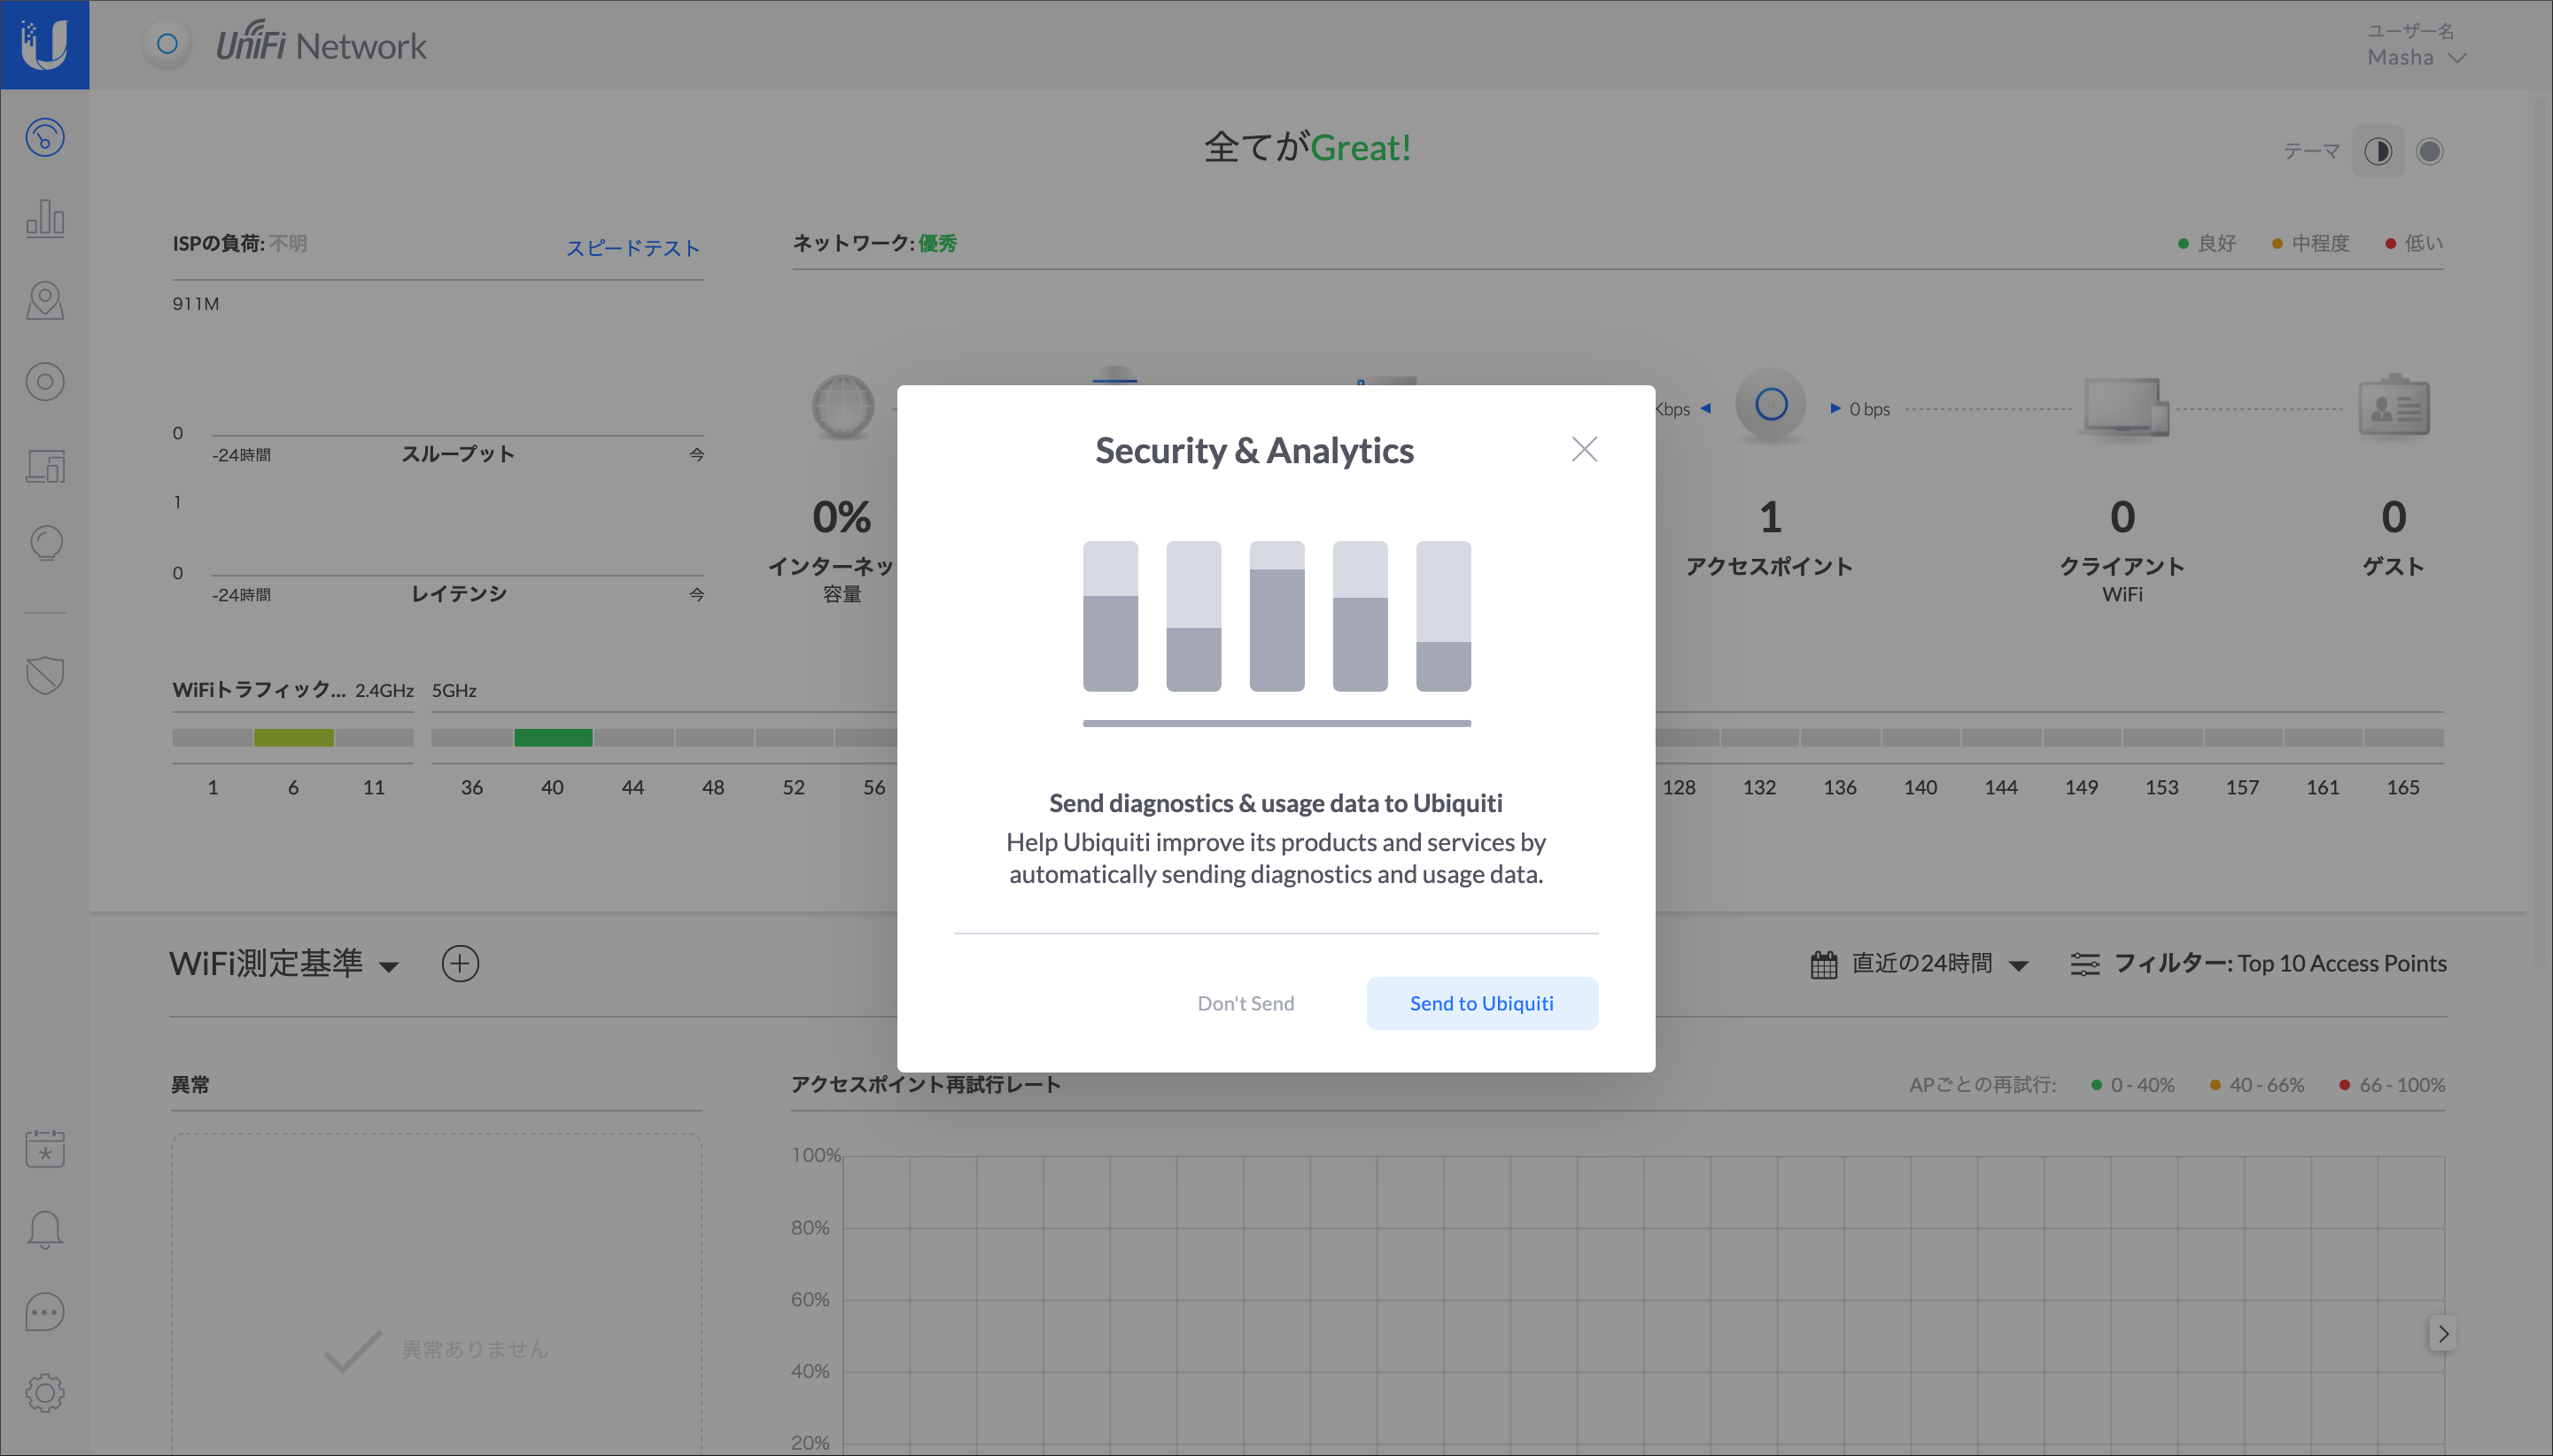The width and height of the screenshot is (2553, 1456).
Task: Click the クライアント WiFi count of 0
Action: pyautogui.click(x=2122, y=517)
